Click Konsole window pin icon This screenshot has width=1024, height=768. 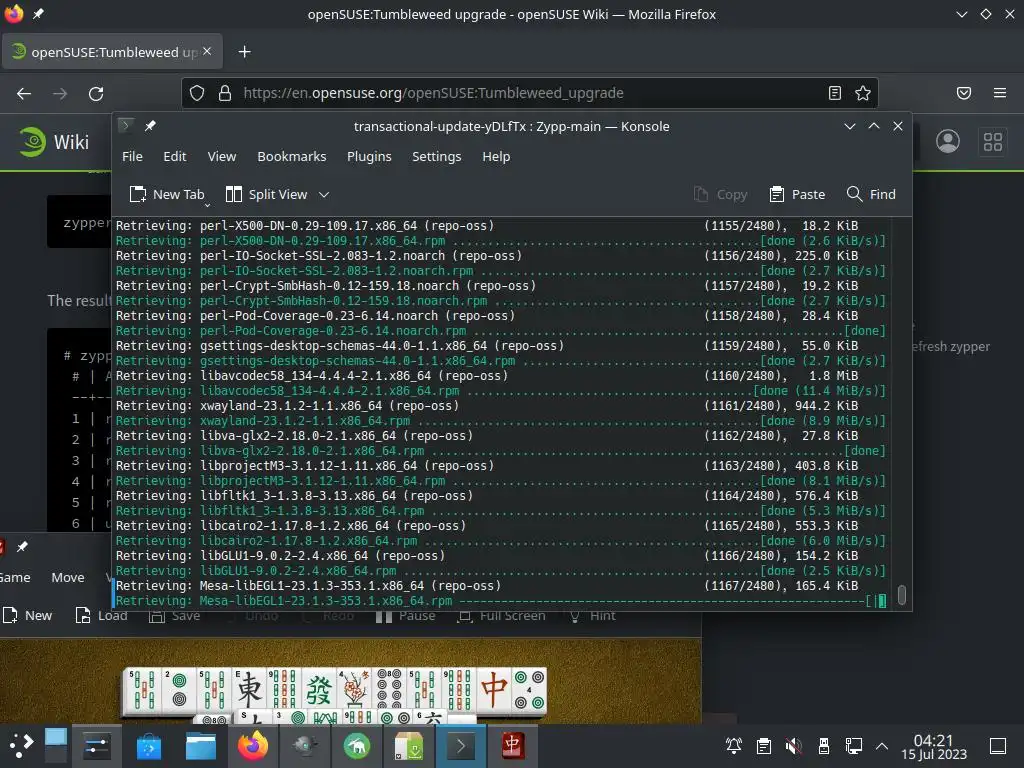coord(150,125)
